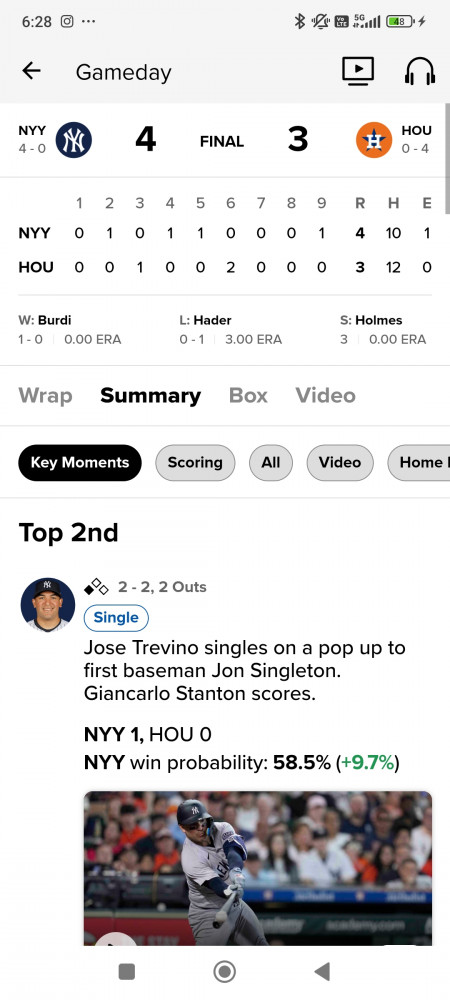Tap the headphones audio icon
This screenshot has width=450, height=1000.
419,71
